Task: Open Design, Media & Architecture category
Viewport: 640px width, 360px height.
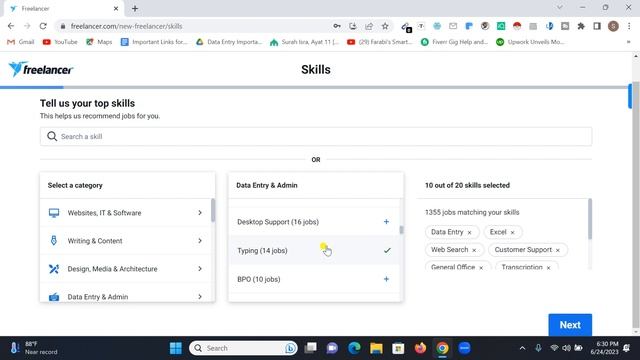Action: 127,269
